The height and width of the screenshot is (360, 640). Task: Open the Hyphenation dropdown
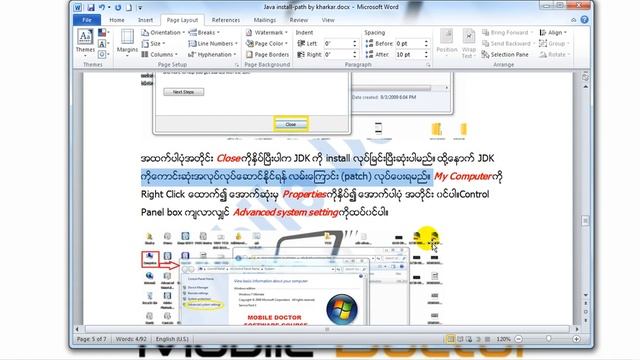click(x=212, y=54)
